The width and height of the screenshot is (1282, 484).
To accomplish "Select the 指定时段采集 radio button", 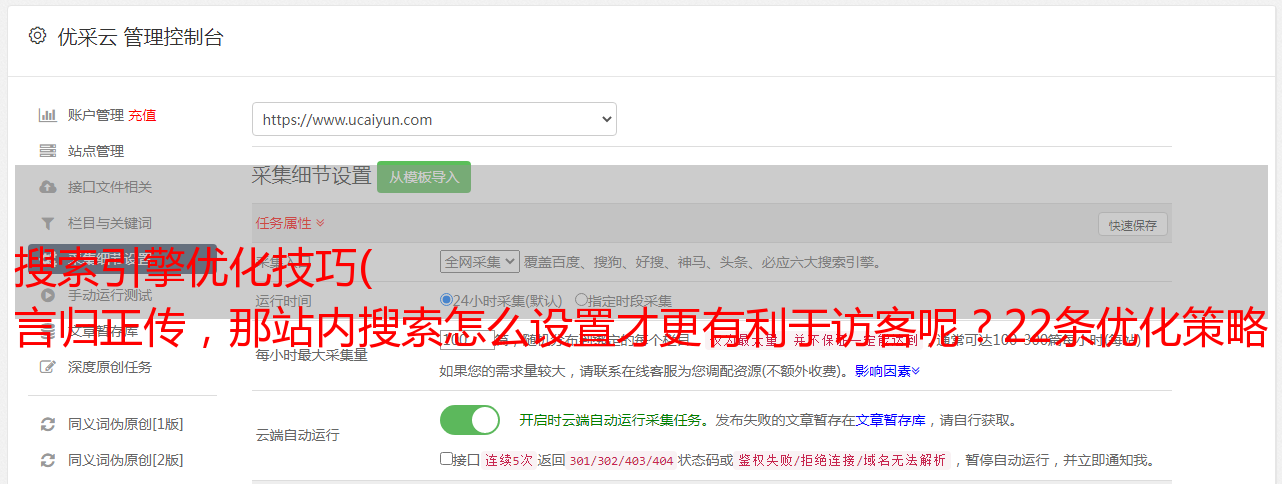I will tap(581, 300).
